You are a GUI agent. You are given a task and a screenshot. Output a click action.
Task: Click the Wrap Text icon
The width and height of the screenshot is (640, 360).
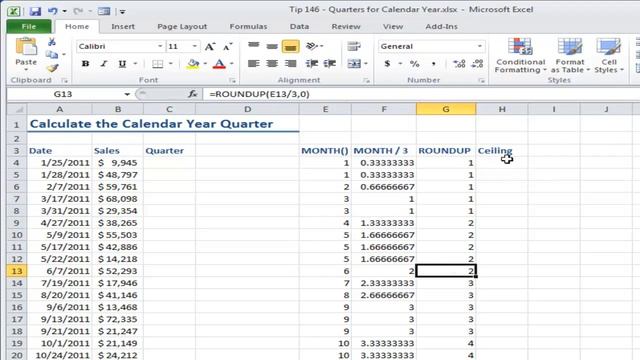tap(354, 46)
